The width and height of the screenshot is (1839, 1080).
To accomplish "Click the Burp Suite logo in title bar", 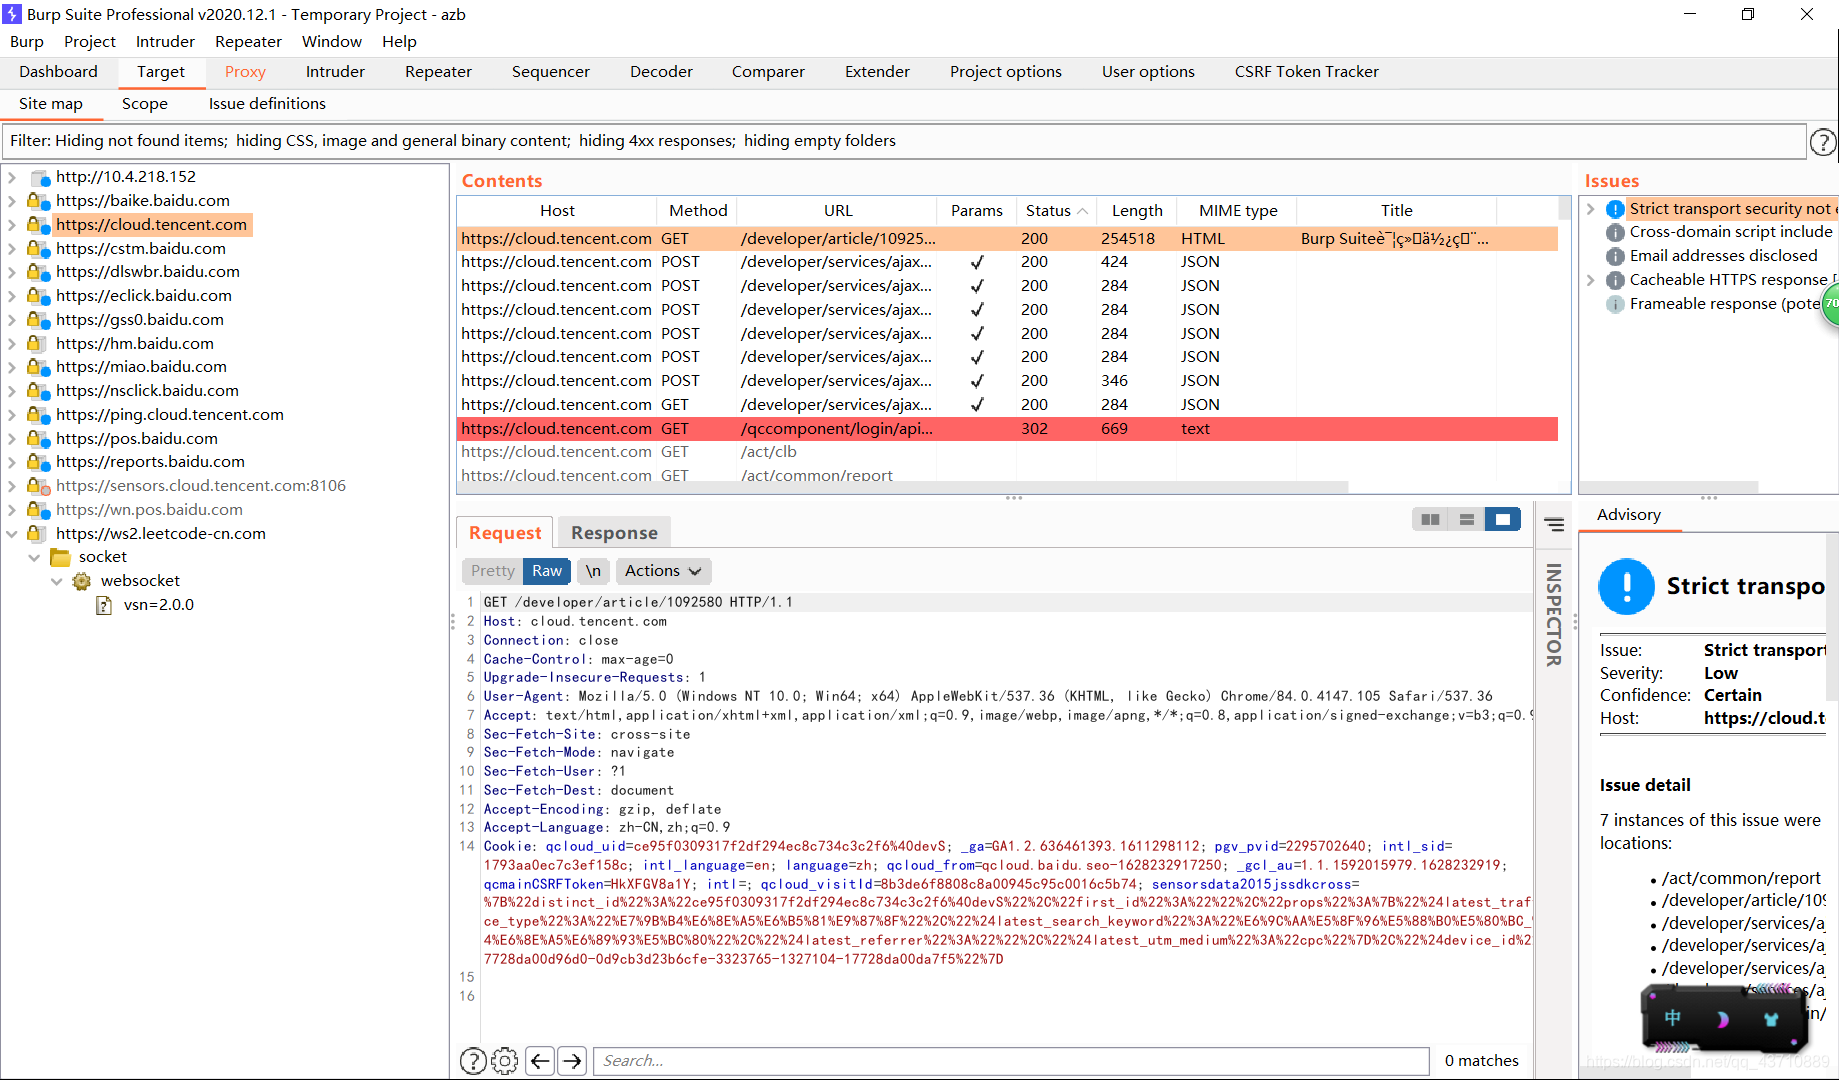I will pyautogui.click(x=12, y=14).
